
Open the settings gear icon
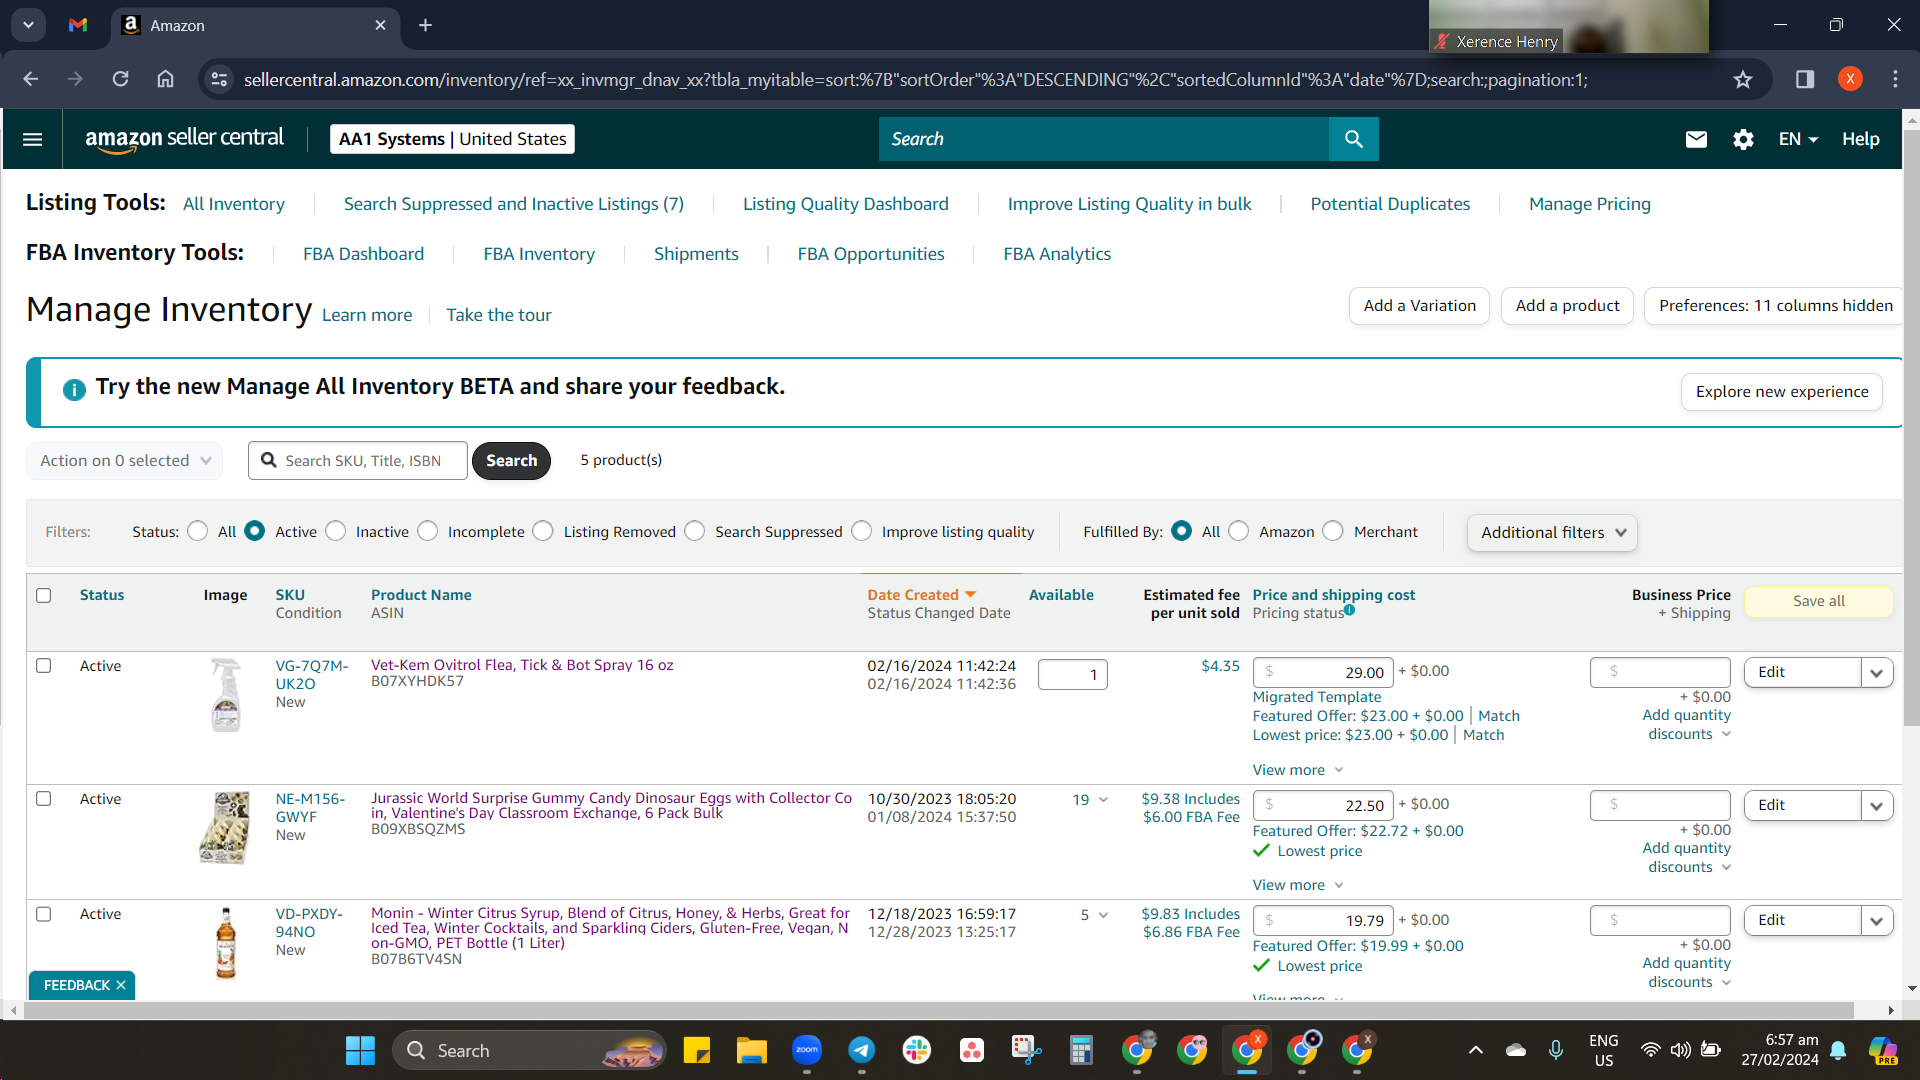(1743, 139)
